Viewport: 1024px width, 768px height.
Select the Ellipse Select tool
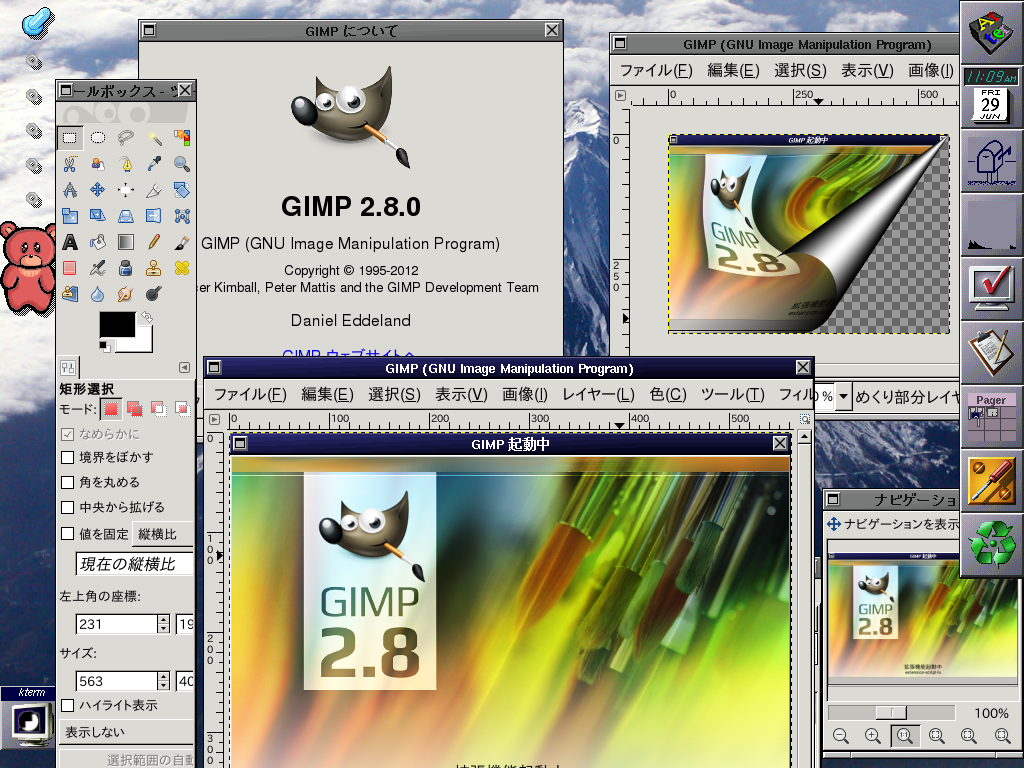[x=97, y=137]
